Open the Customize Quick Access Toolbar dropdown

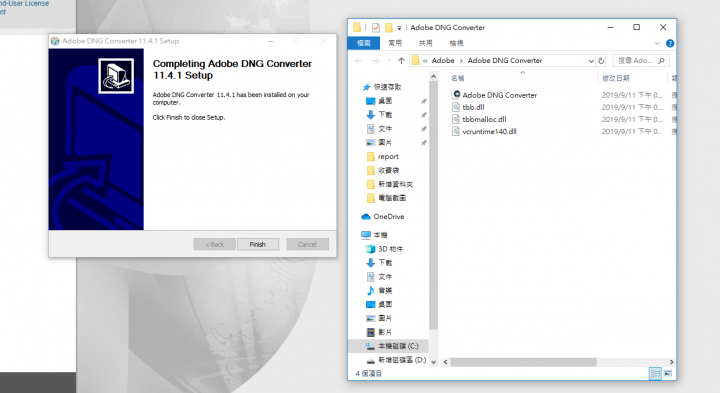(x=399, y=28)
